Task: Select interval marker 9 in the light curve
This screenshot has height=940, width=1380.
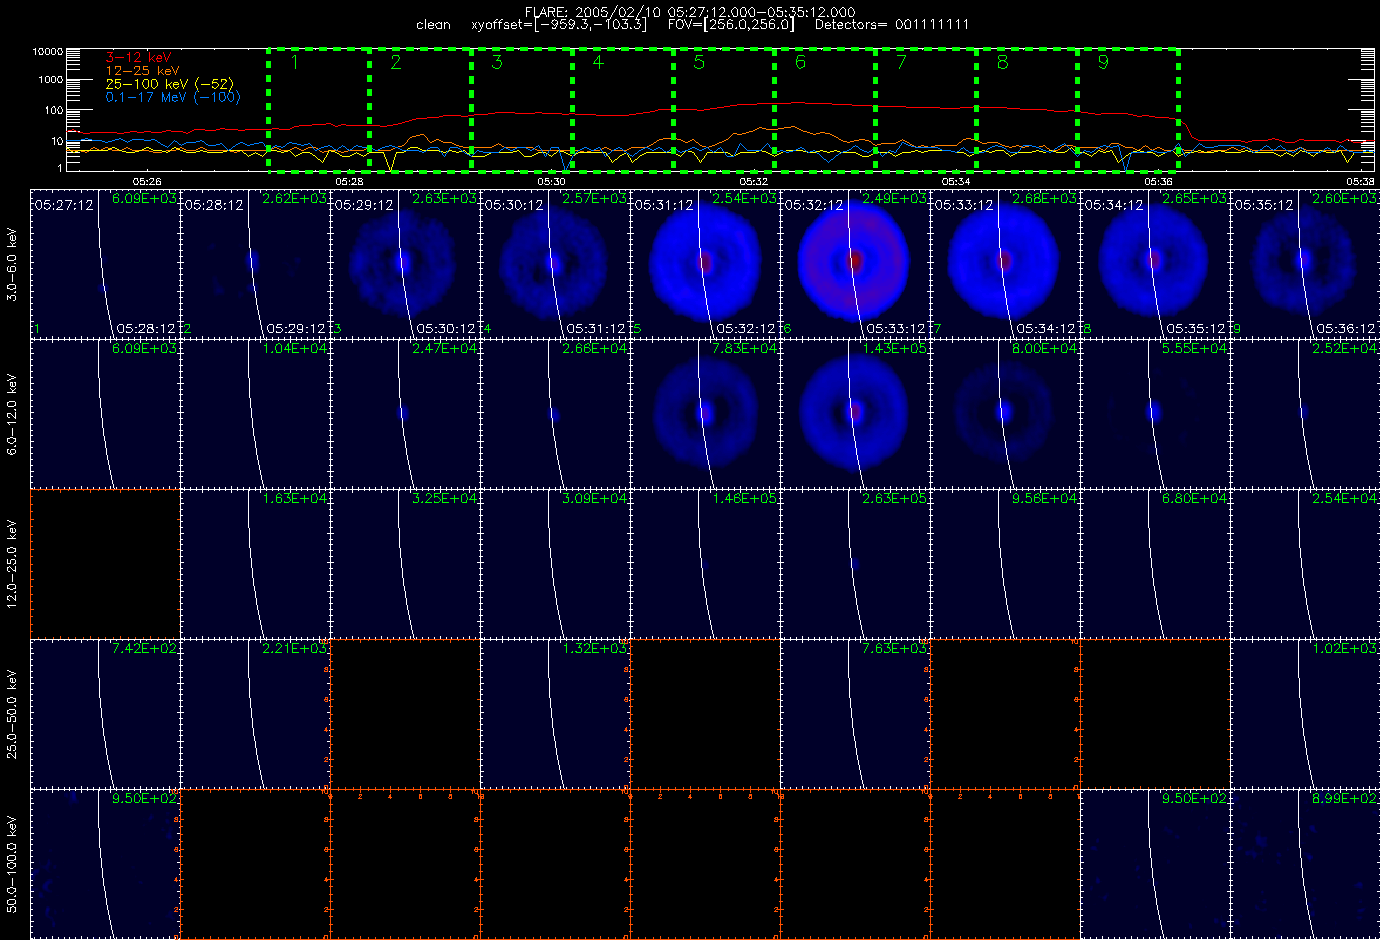Action: coord(1103,62)
